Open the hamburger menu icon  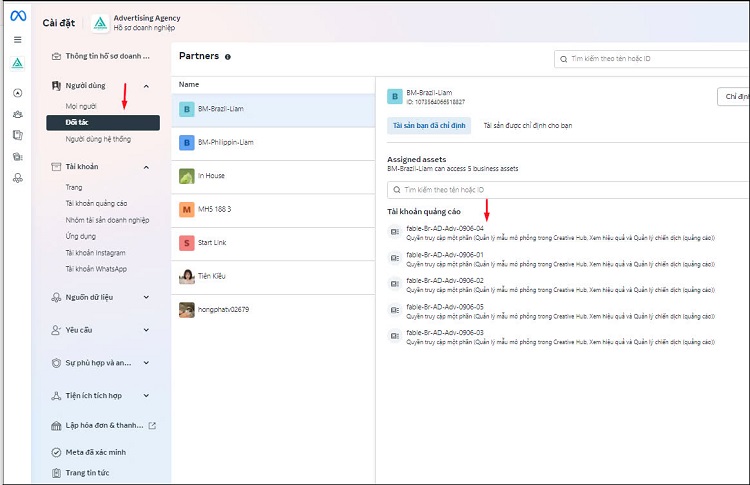pyautogui.click(x=17, y=40)
